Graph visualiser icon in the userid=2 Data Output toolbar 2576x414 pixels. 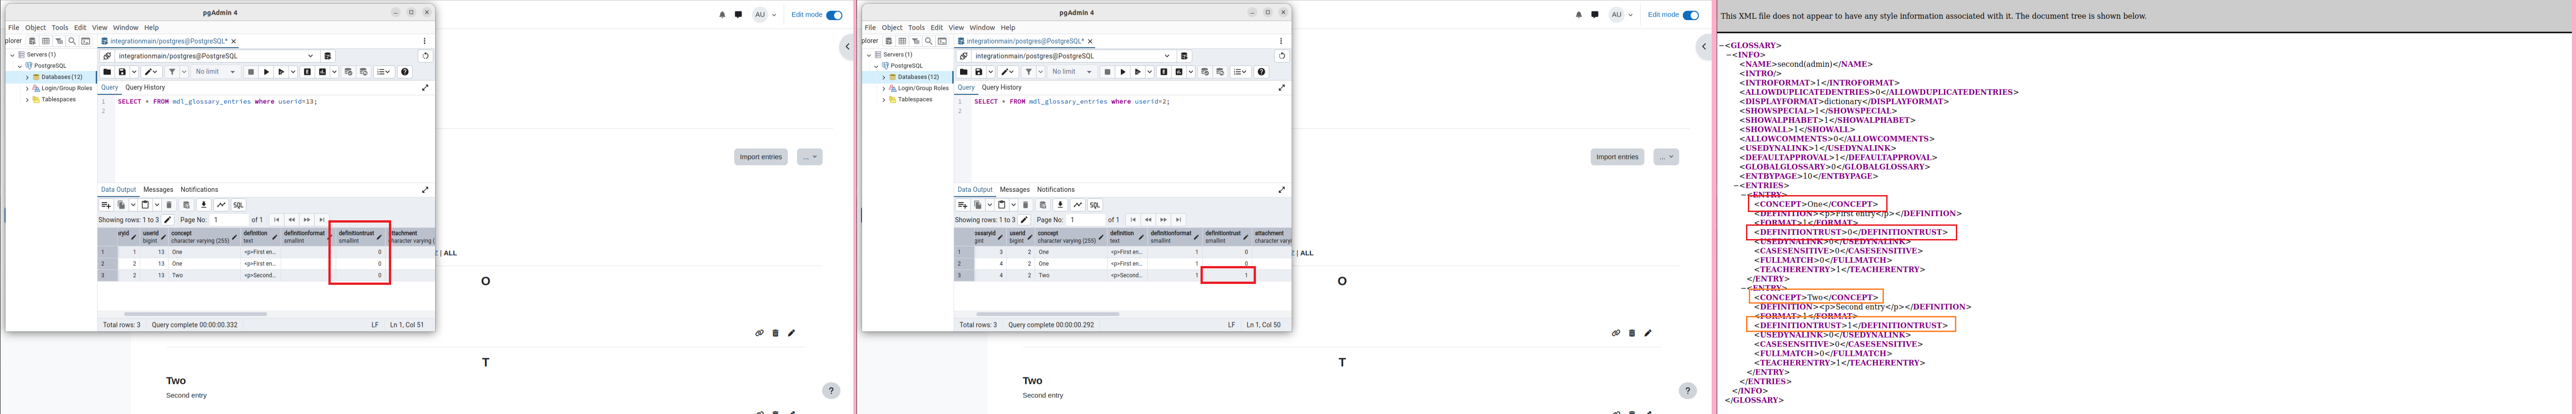[1078, 205]
